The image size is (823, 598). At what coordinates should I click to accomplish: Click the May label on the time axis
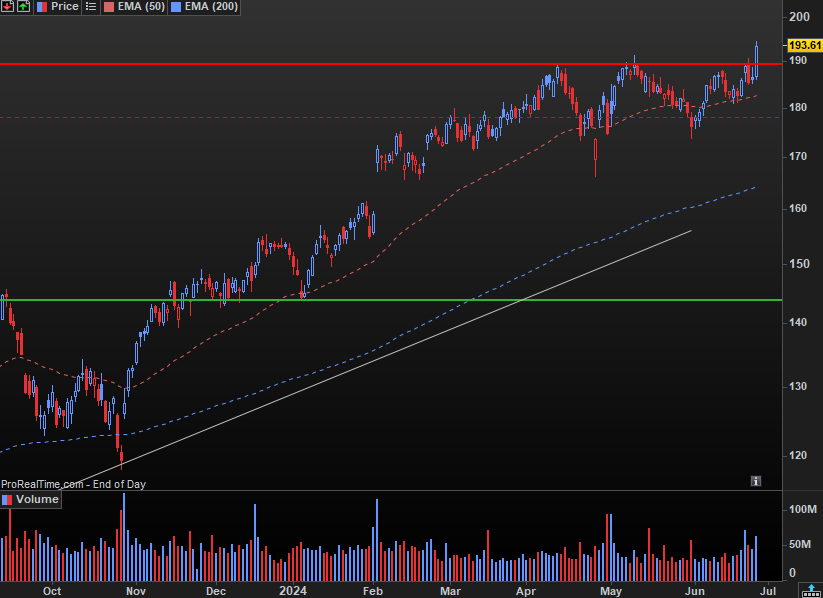click(611, 591)
